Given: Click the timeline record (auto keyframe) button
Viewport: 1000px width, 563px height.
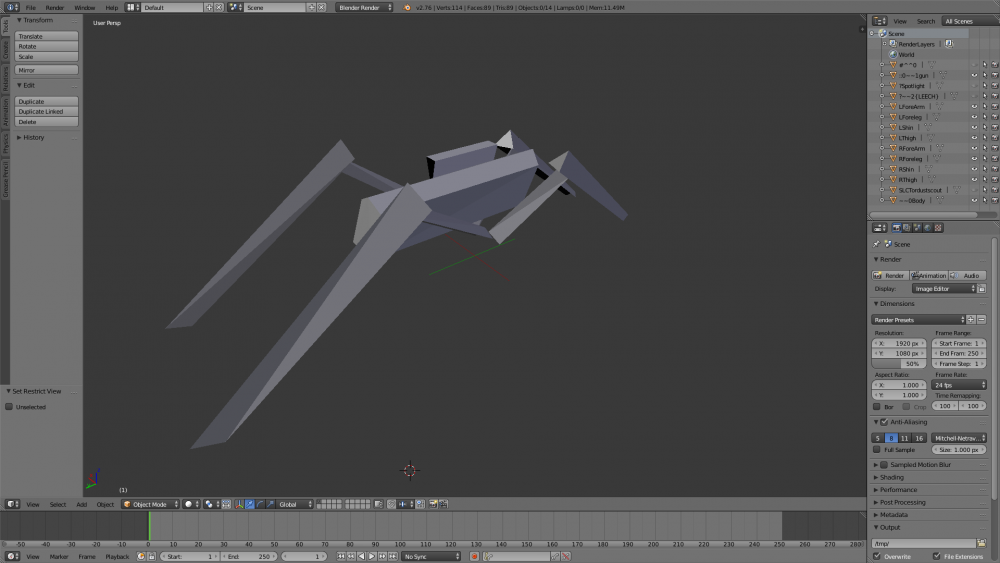Looking at the screenshot, I should [475, 556].
